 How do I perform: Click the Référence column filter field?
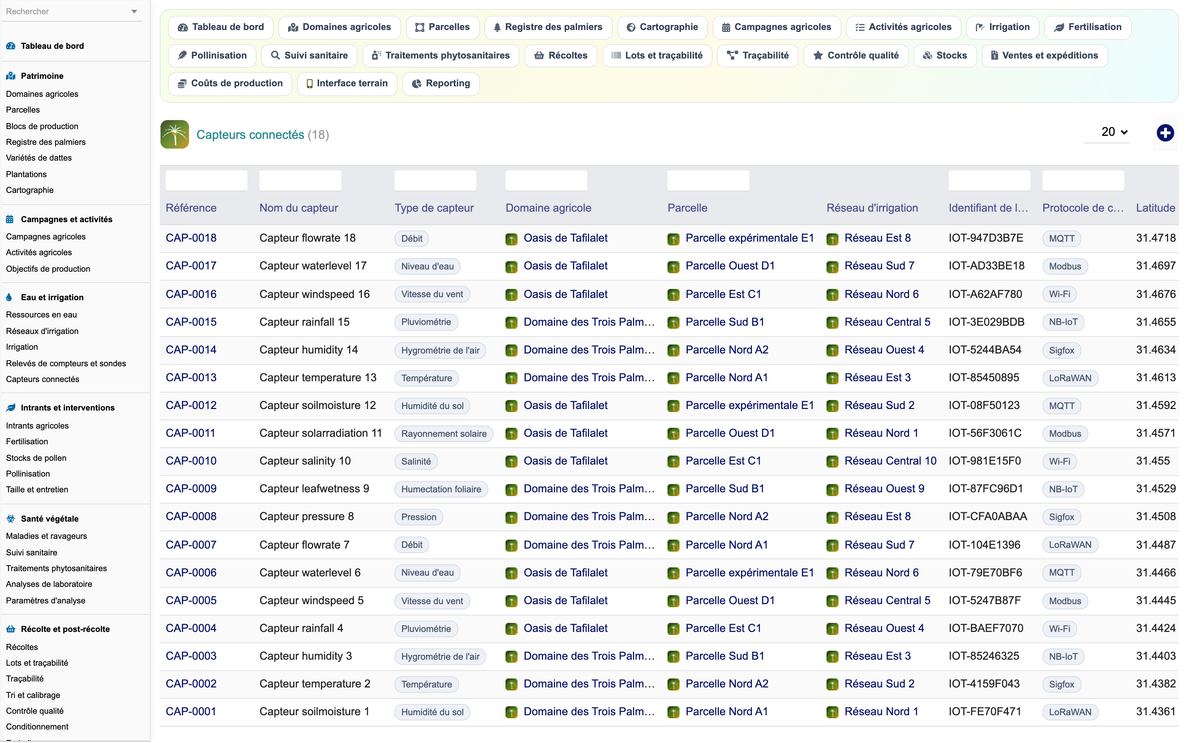coord(206,181)
